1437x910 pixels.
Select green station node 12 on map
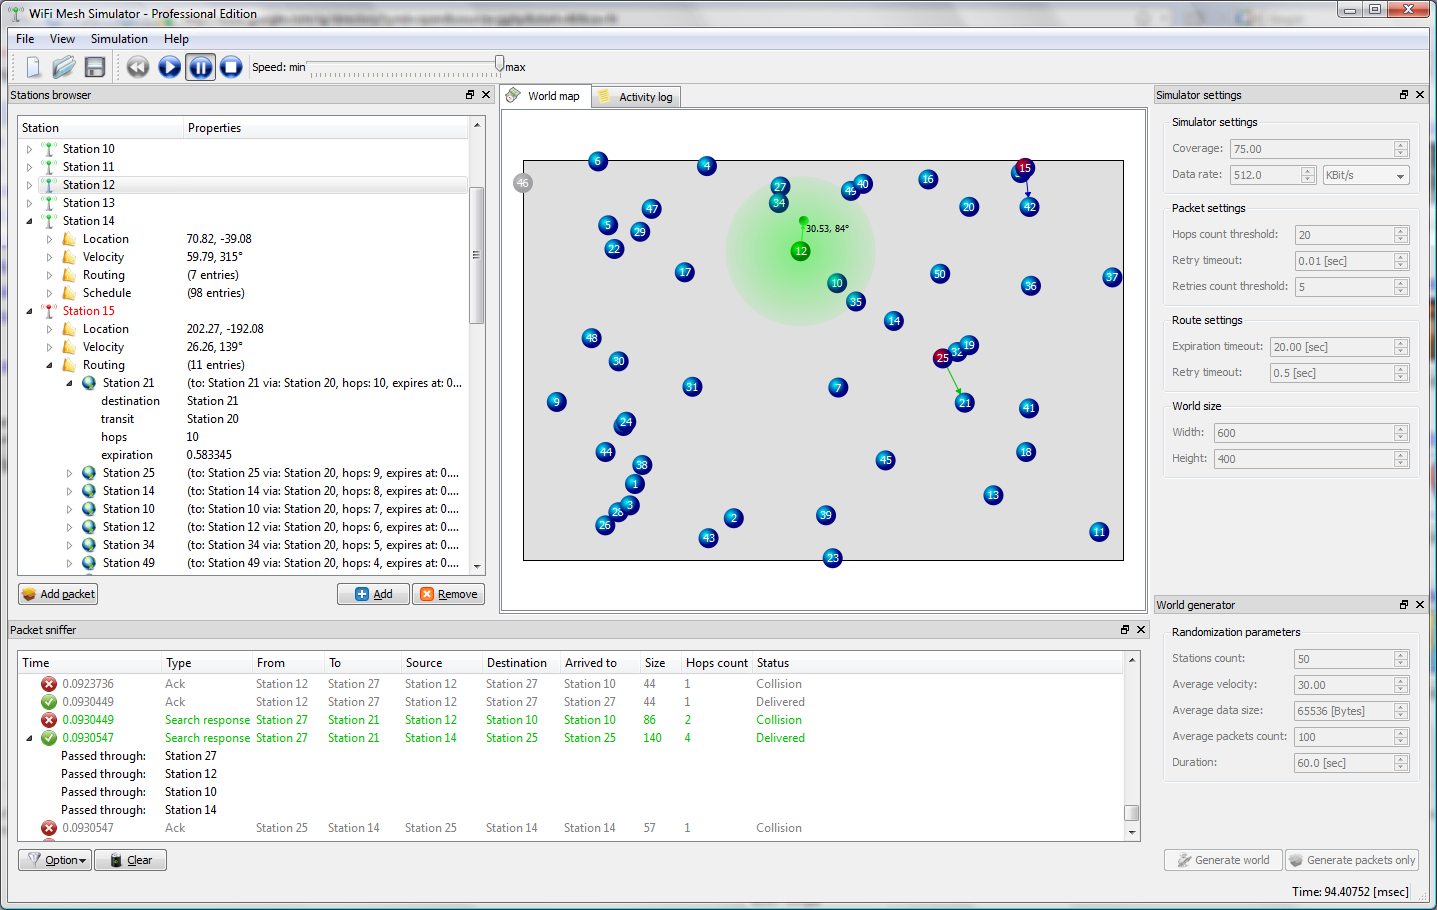click(800, 251)
